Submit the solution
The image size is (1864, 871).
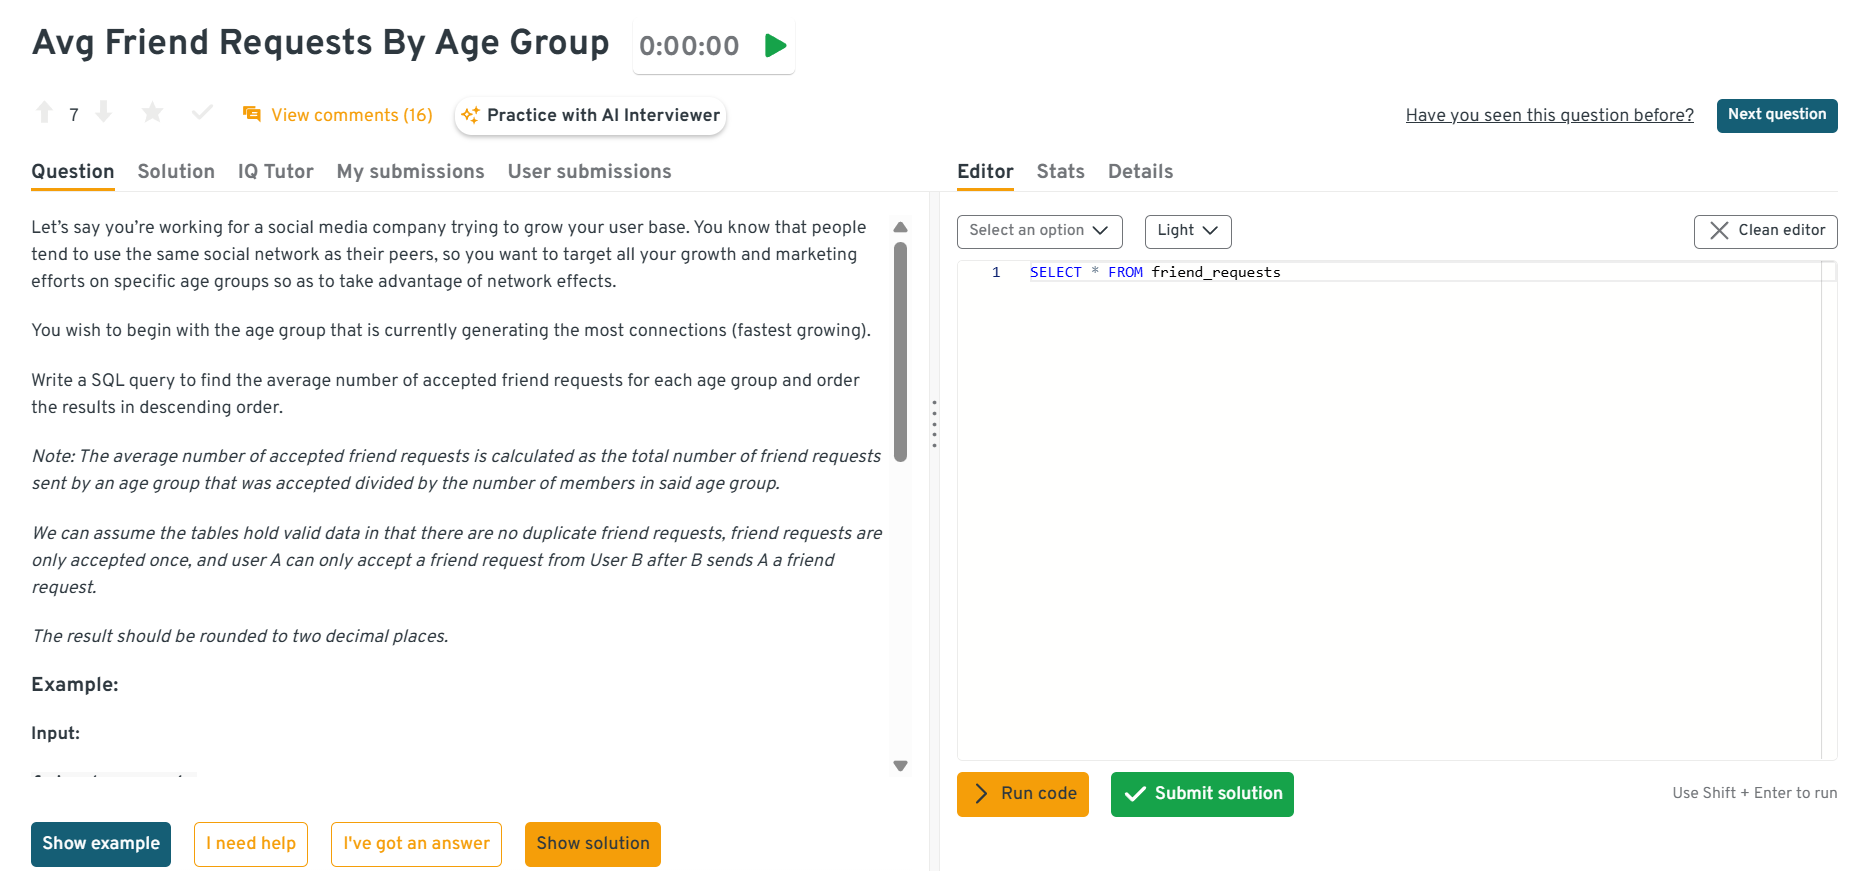(x=1202, y=794)
